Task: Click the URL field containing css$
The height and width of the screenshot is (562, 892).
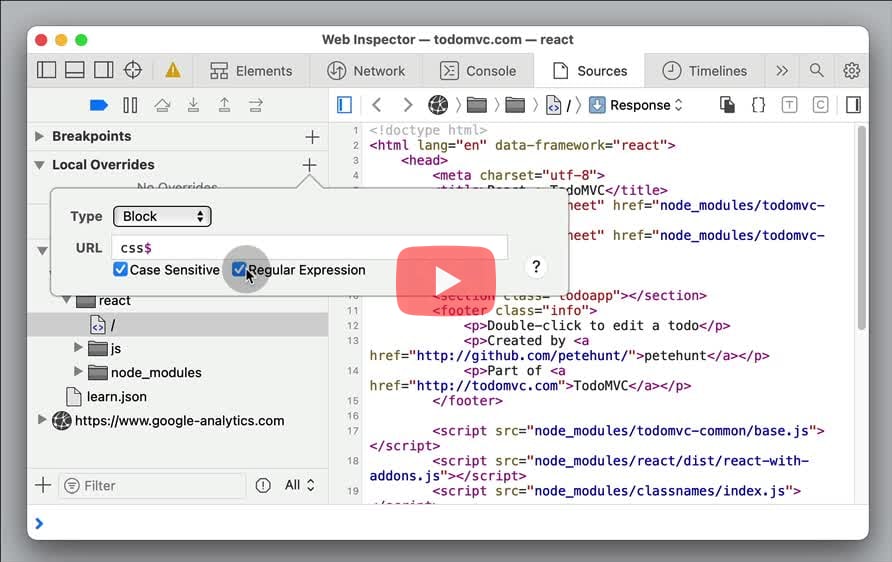Action: tap(309, 248)
